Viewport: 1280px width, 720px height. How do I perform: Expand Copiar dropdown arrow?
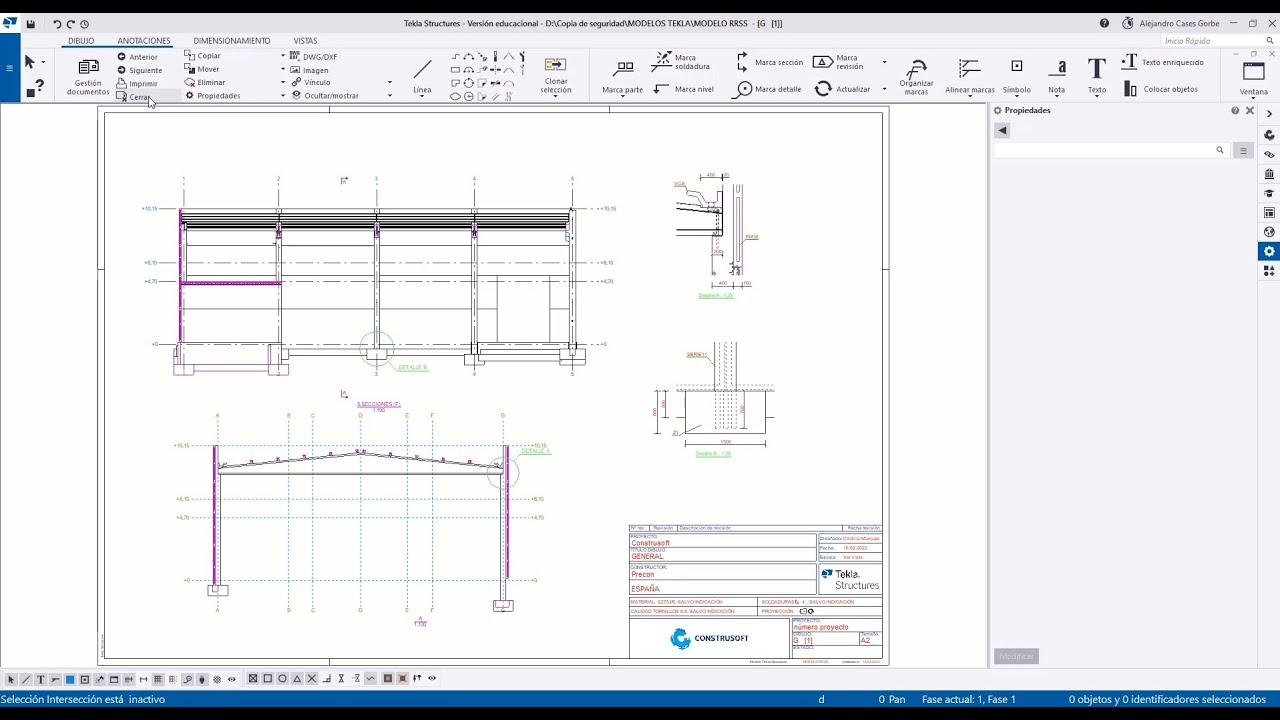(283, 56)
